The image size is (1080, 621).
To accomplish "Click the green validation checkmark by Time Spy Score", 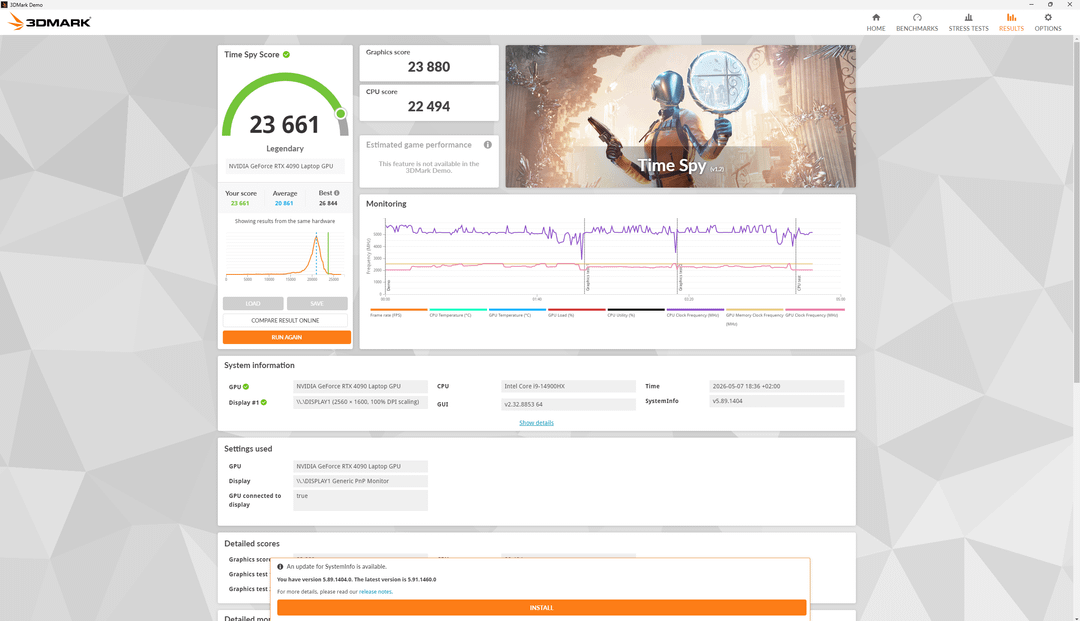I will click(286, 54).
